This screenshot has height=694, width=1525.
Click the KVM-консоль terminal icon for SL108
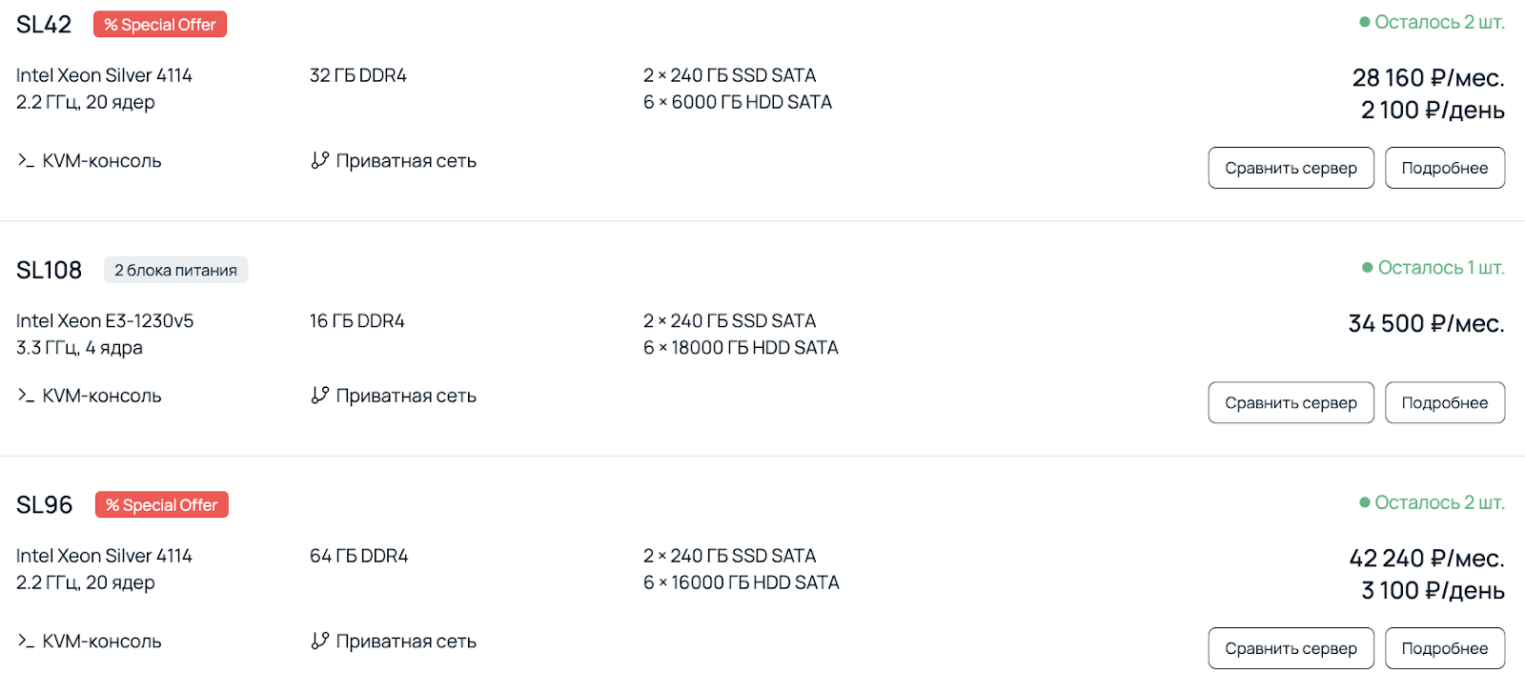point(25,395)
